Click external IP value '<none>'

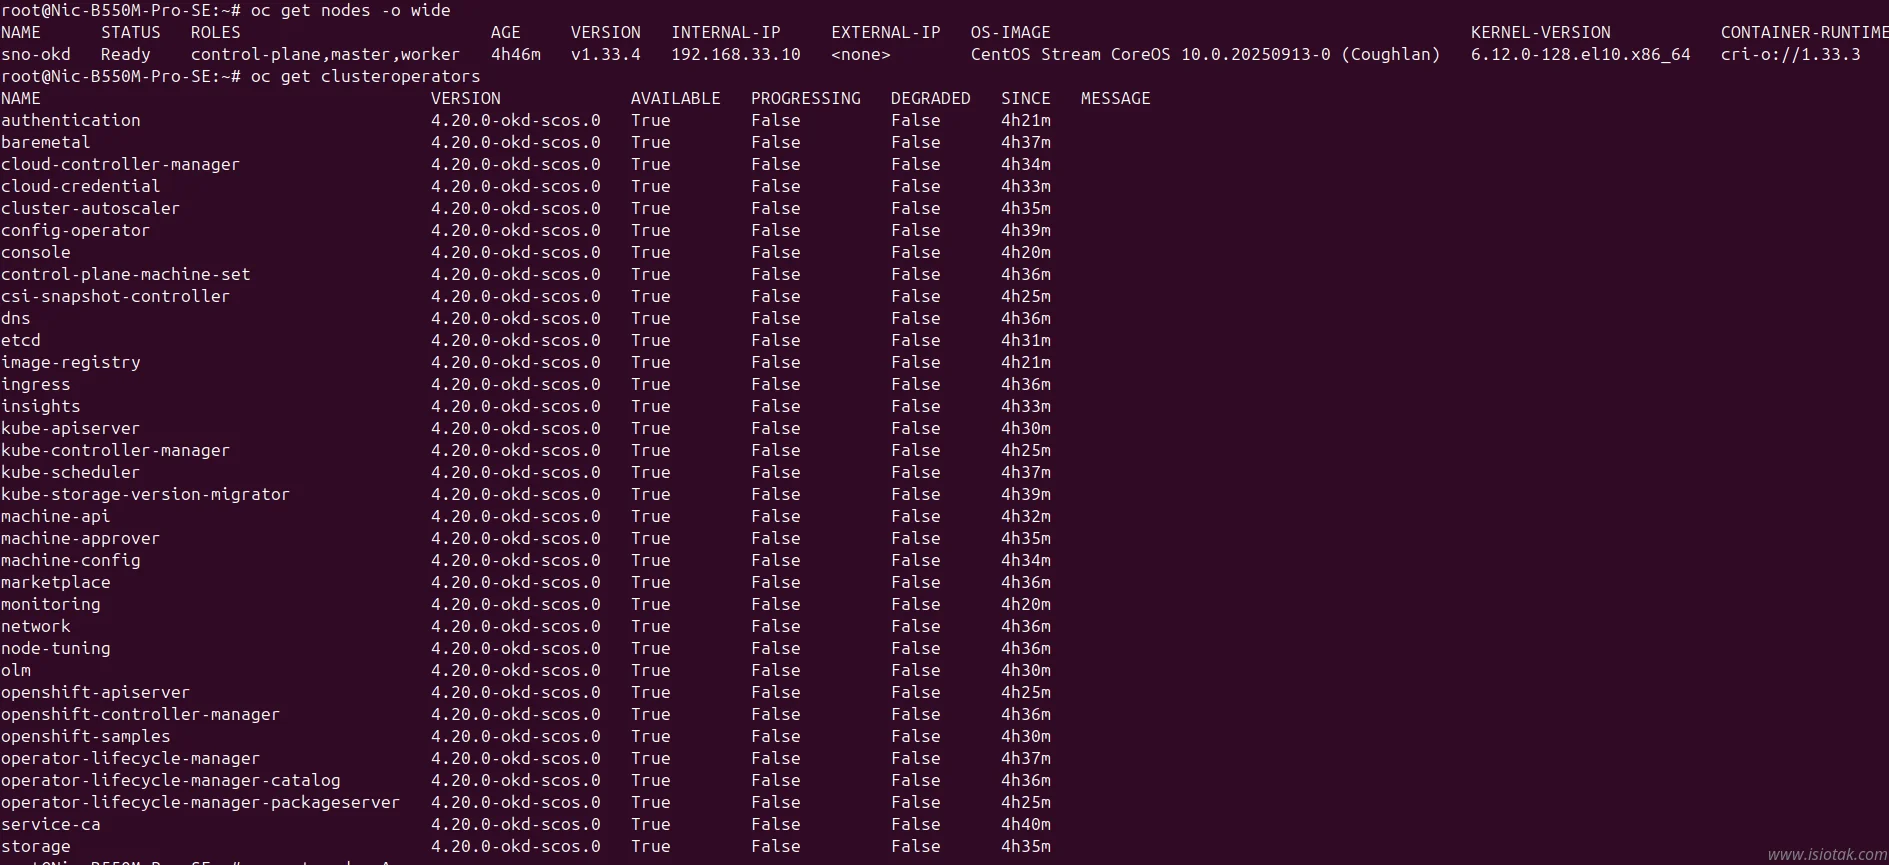click(x=861, y=55)
